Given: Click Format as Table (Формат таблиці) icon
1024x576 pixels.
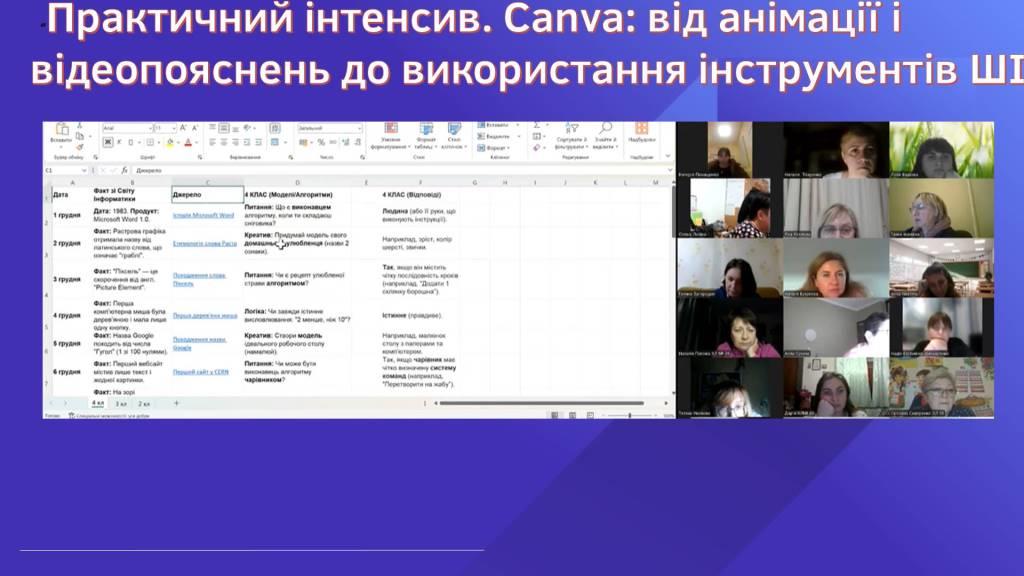Looking at the screenshot, I should click(x=426, y=130).
